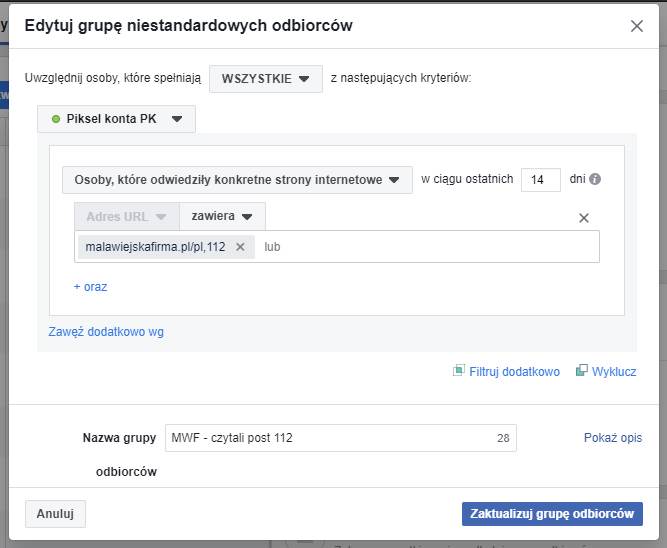
Task: Click the days number field showing 14
Action: point(540,180)
